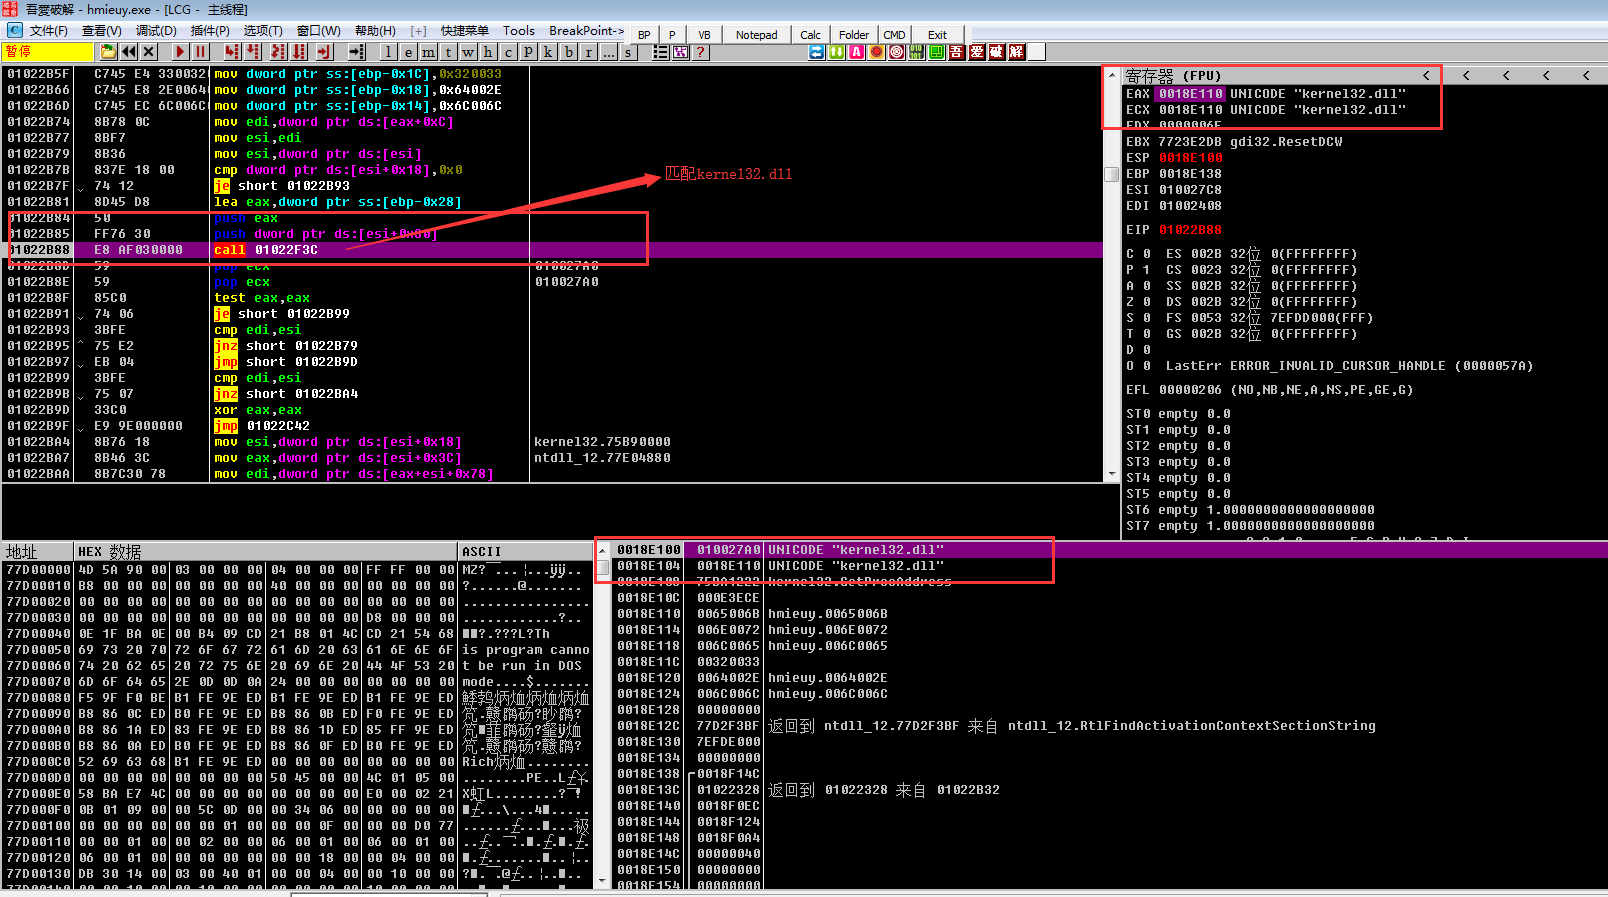The height and width of the screenshot is (897, 1608).
Task: Click the Trace Over toolbar icon
Action: click(299, 52)
